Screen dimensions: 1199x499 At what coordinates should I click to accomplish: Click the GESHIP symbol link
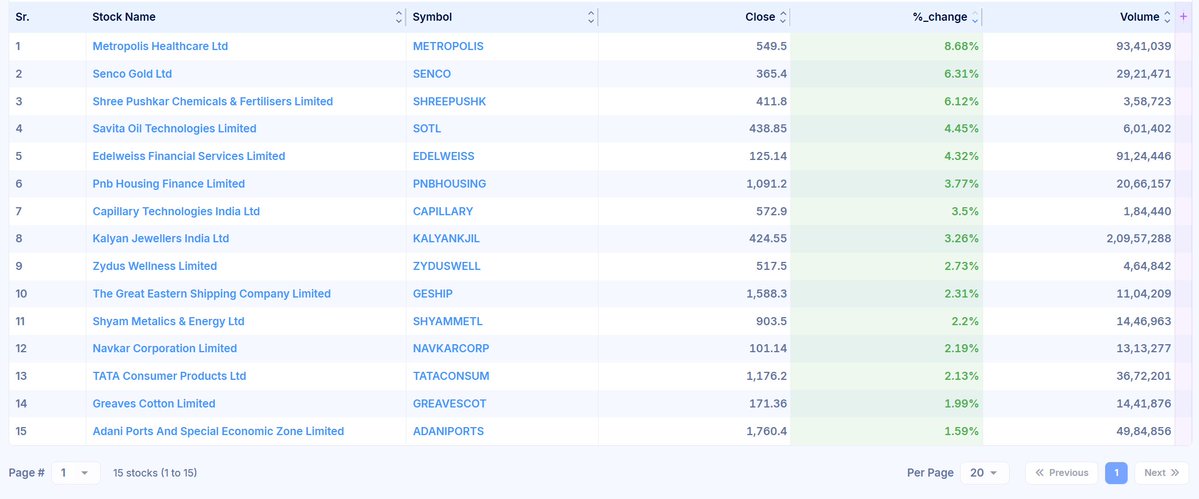(x=433, y=293)
